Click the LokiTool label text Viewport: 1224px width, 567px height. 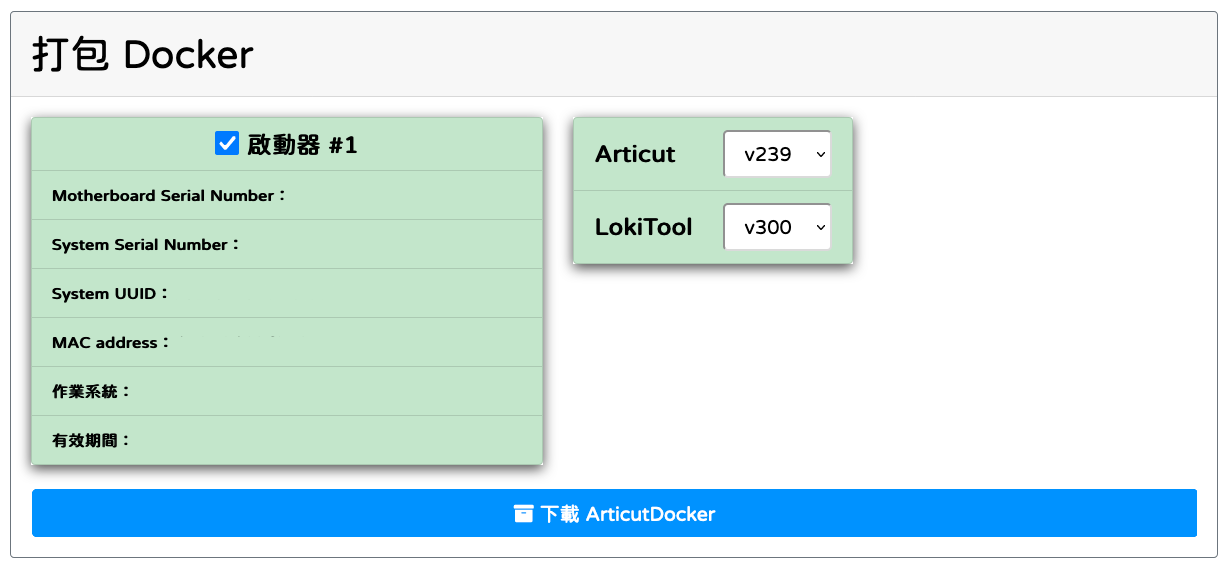point(643,227)
